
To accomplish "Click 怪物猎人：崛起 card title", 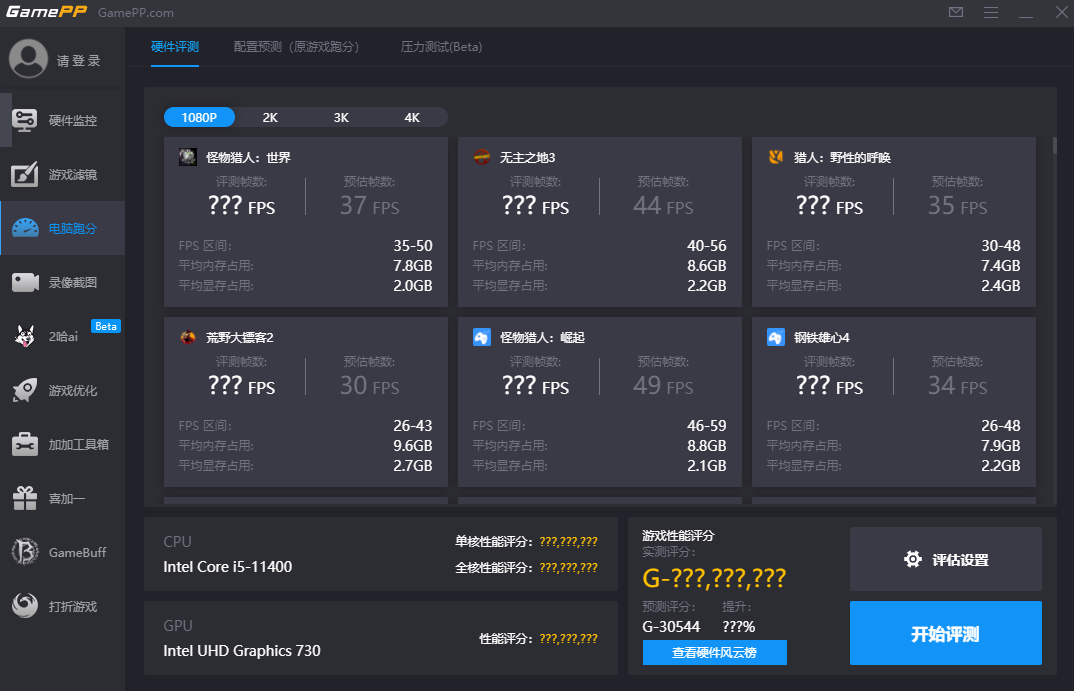I will point(542,338).
